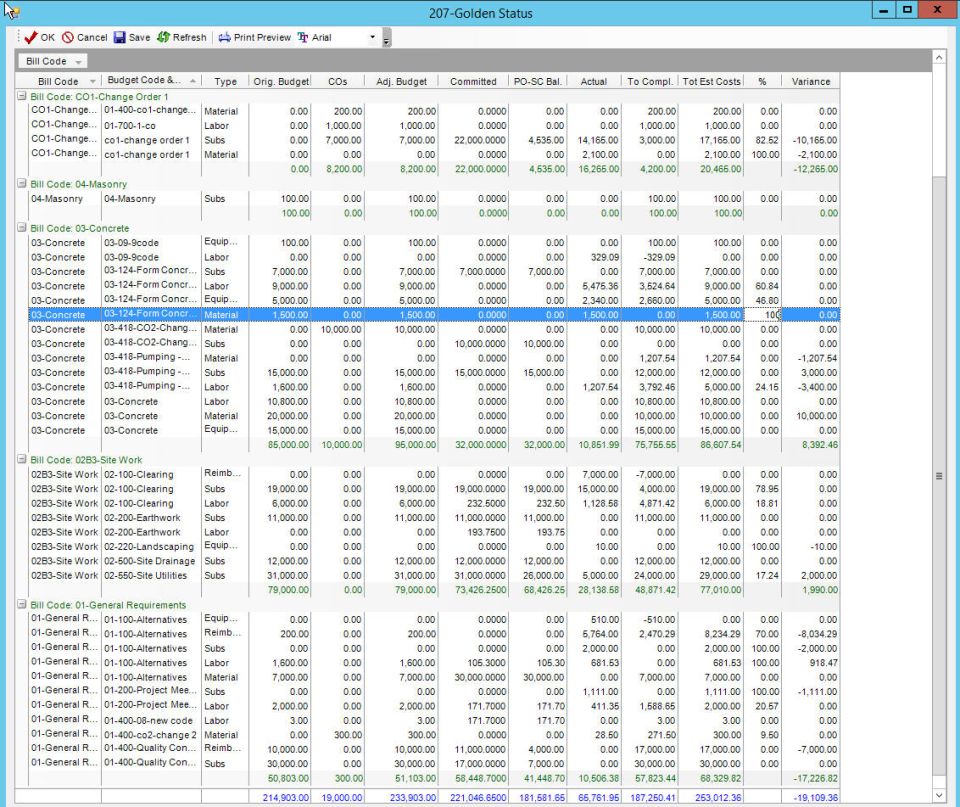
Task: Collapse the 03-Concrete bill code group
Action: 22,228
